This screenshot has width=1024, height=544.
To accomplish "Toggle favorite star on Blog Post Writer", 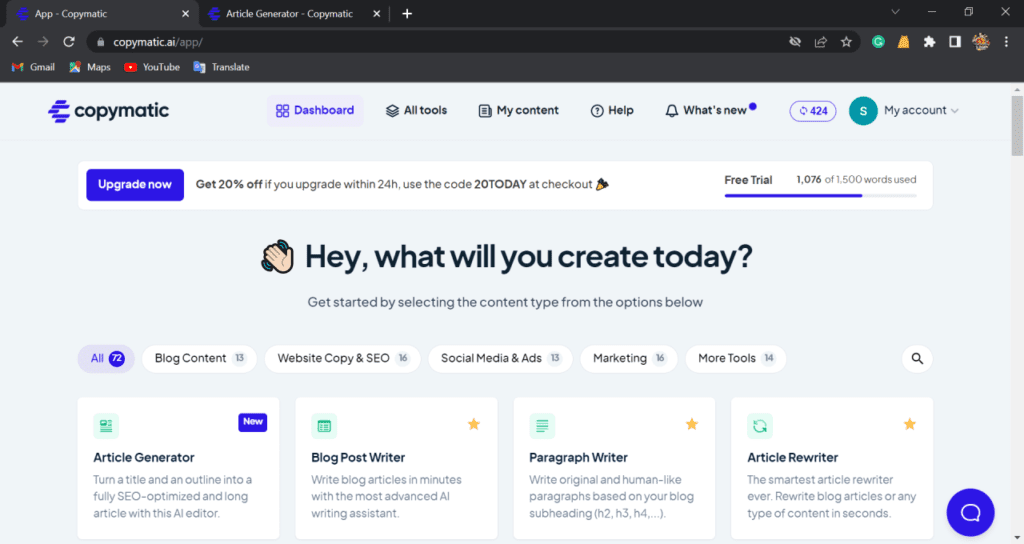I will pyautogui.click(x=474, y=424).
